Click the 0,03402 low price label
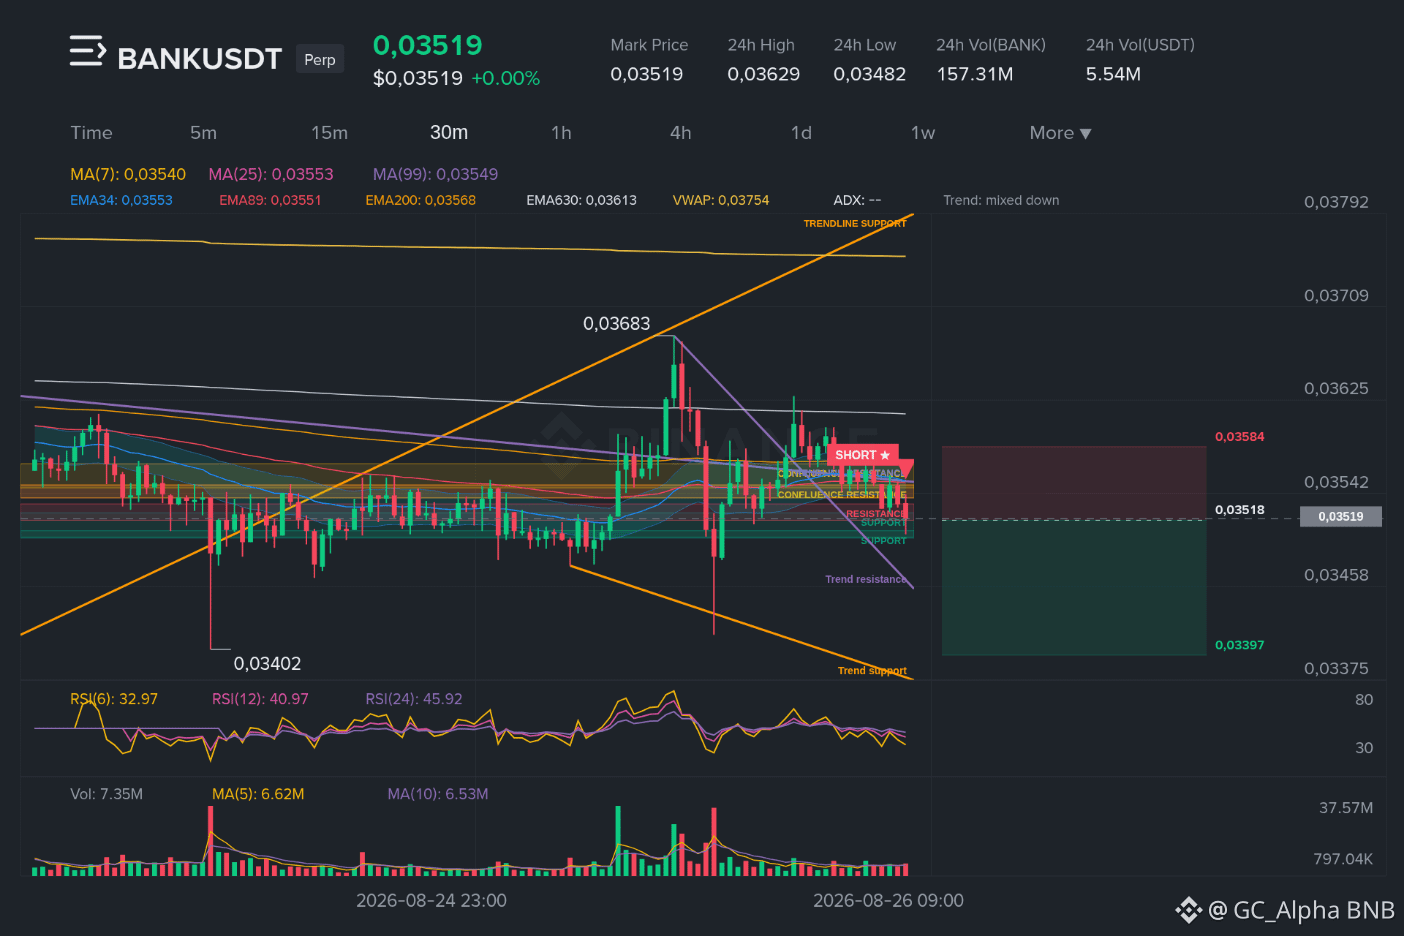This screenshot has height=936, width=1404. (x=267, y=663)
